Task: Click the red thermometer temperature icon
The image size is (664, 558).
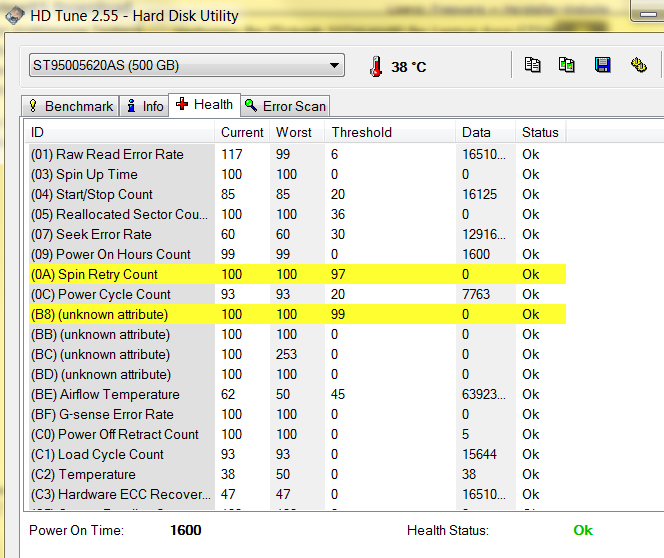Action: (376, 66)
